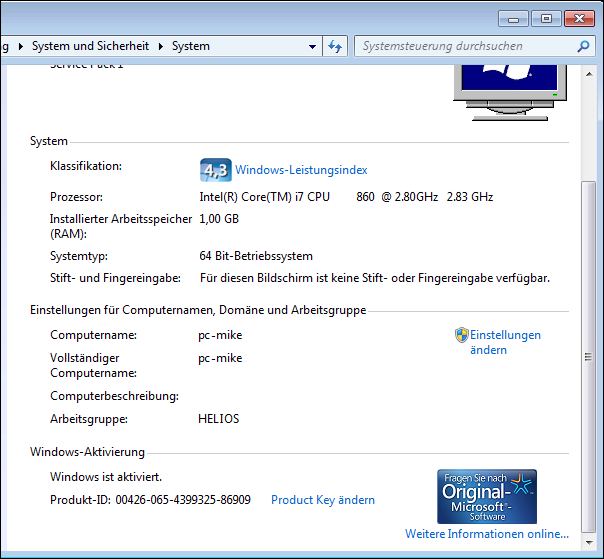Click the Stift- und Fingereingabe availability text
This screenshot has width=604, height=559.
point(375,278)
